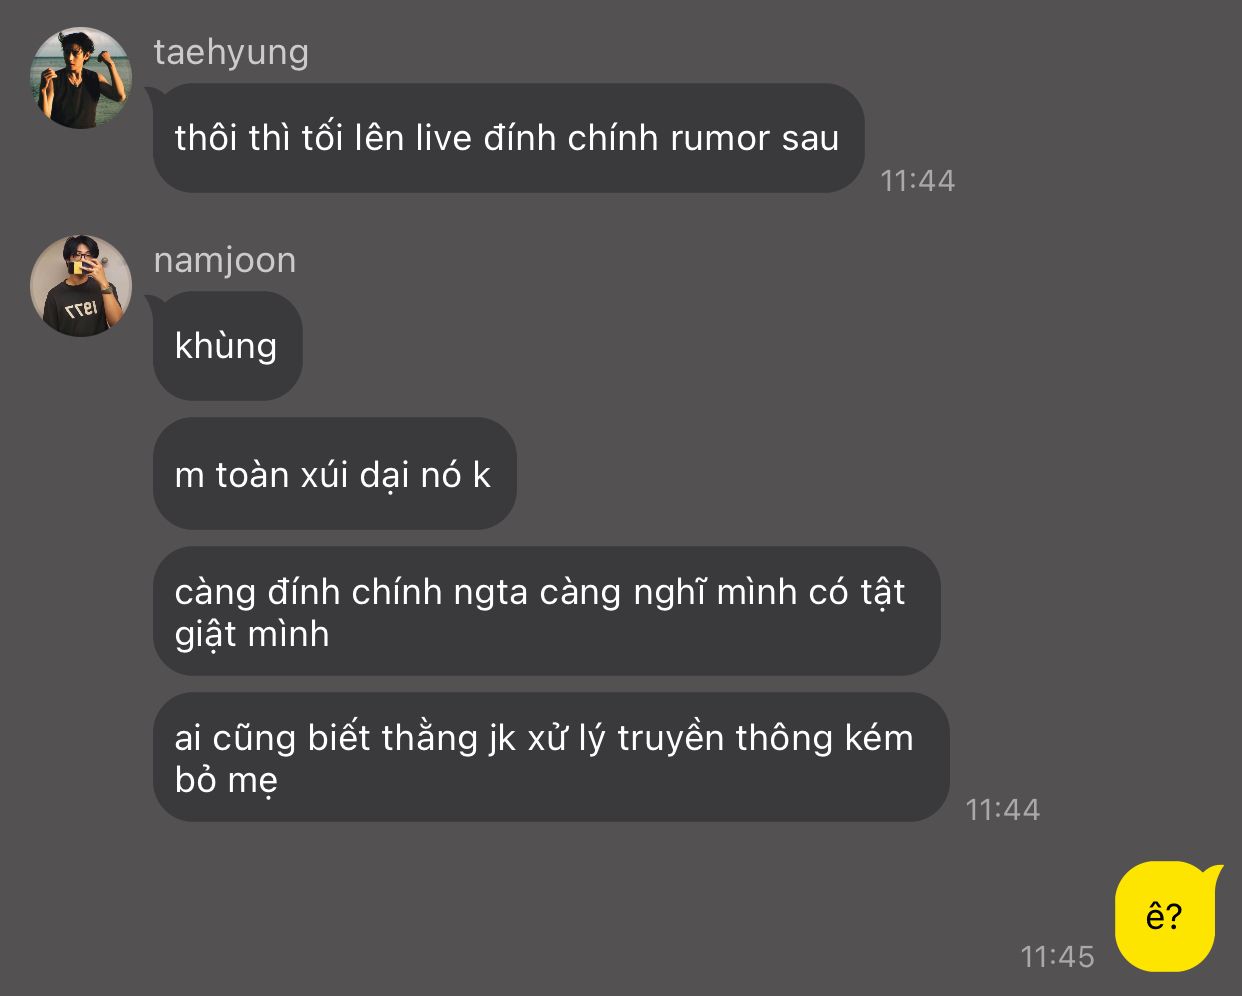Click the word 'live' in the first bubble
Image resolution: width=1242 pixels, height=996 pixels.
point(443,138)
